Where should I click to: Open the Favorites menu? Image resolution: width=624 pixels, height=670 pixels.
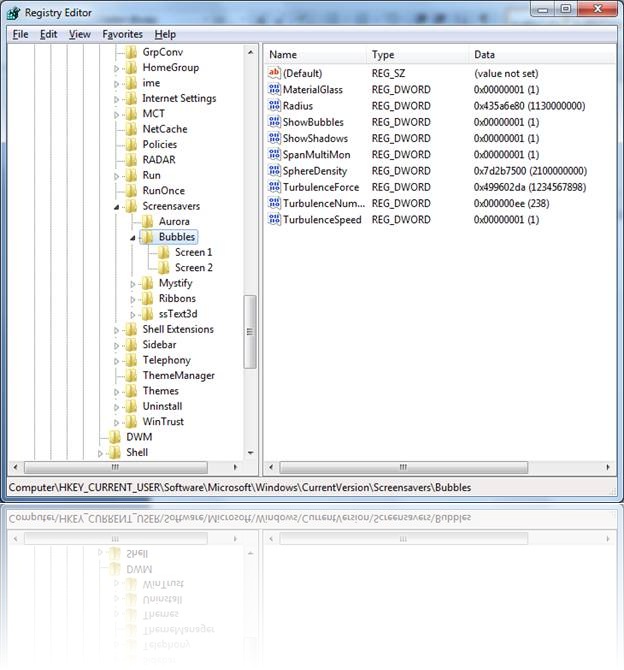click(x=122, y=34)
